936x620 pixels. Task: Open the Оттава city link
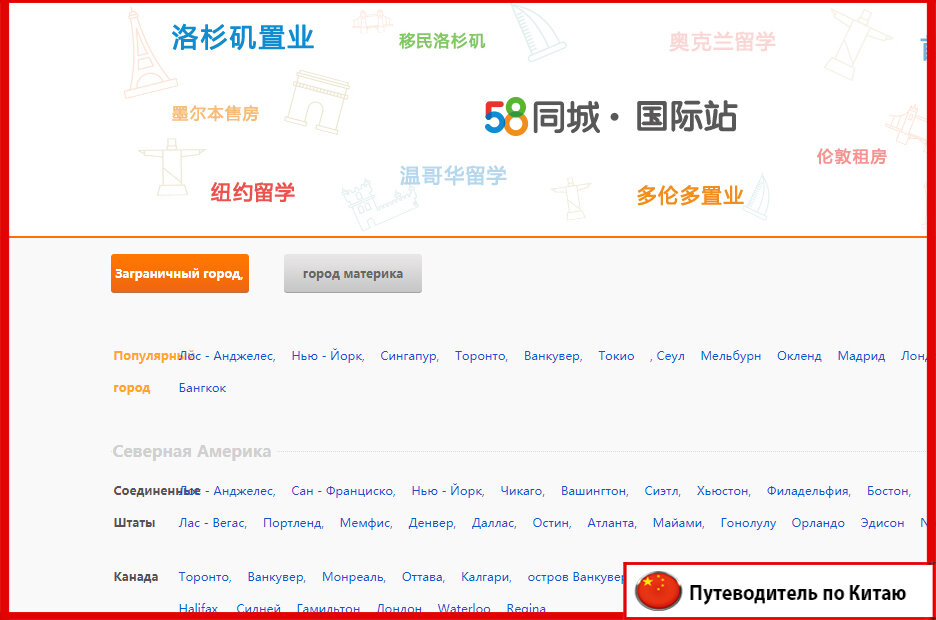(x=423, y=577)
